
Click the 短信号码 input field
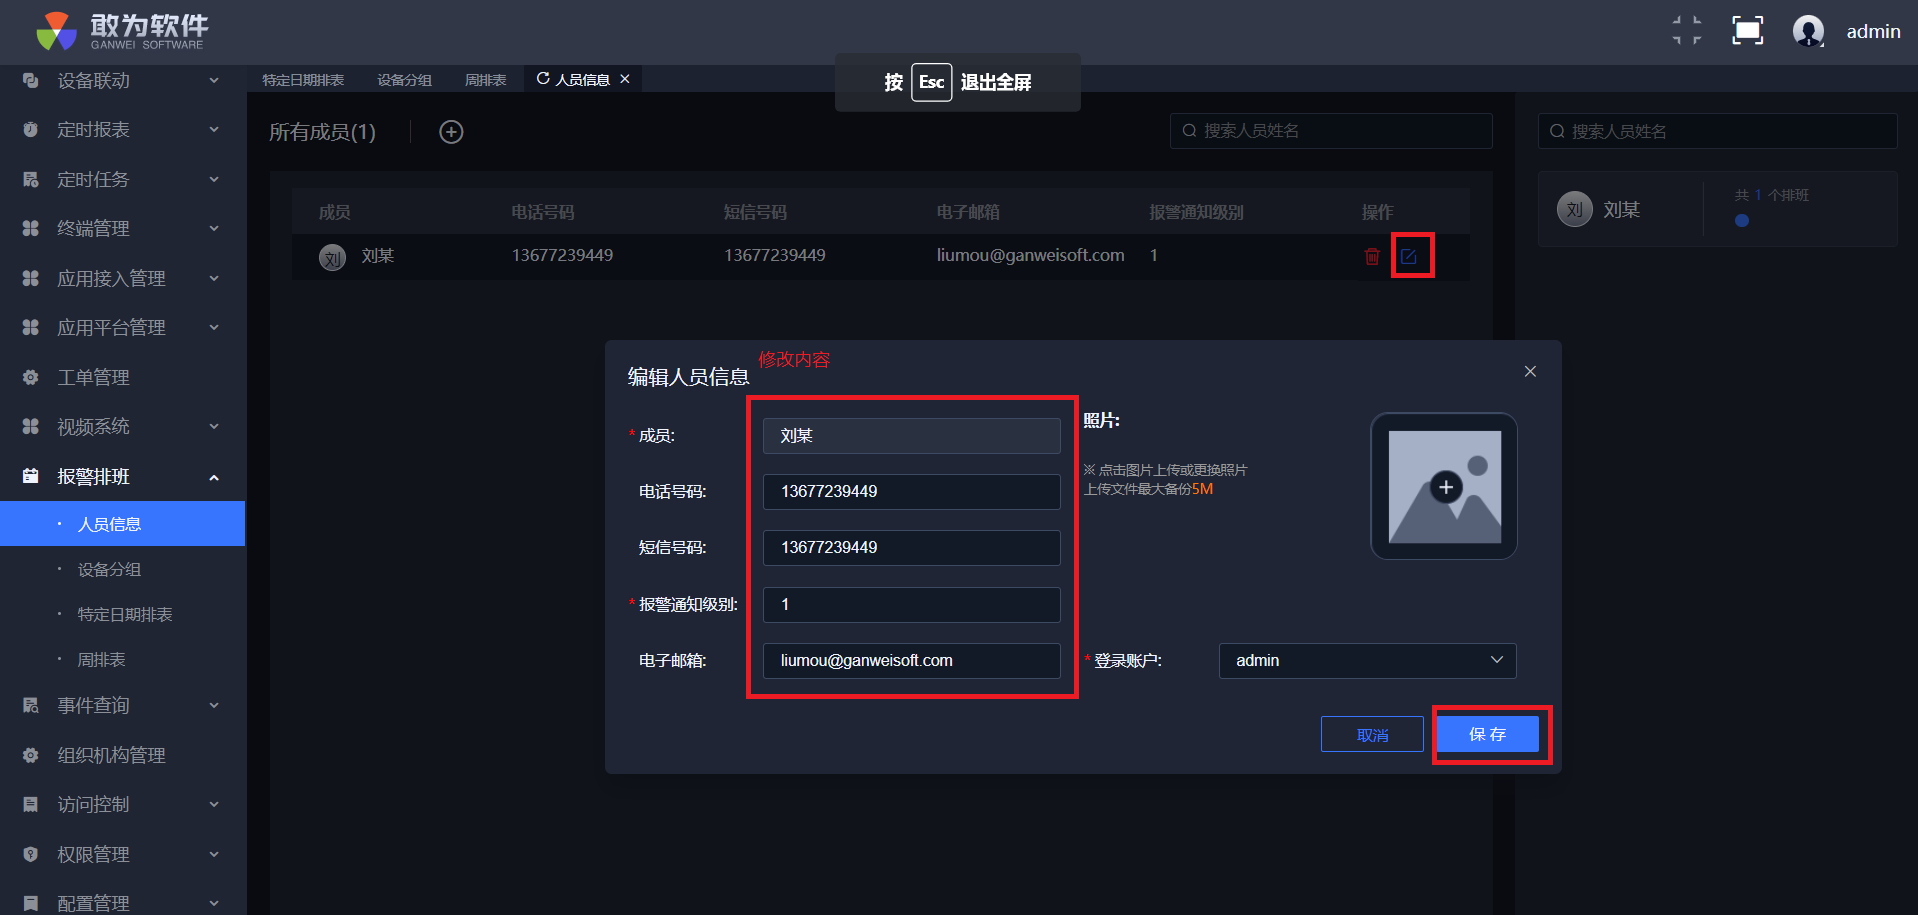pyautogui.click(x=911, y=548)
